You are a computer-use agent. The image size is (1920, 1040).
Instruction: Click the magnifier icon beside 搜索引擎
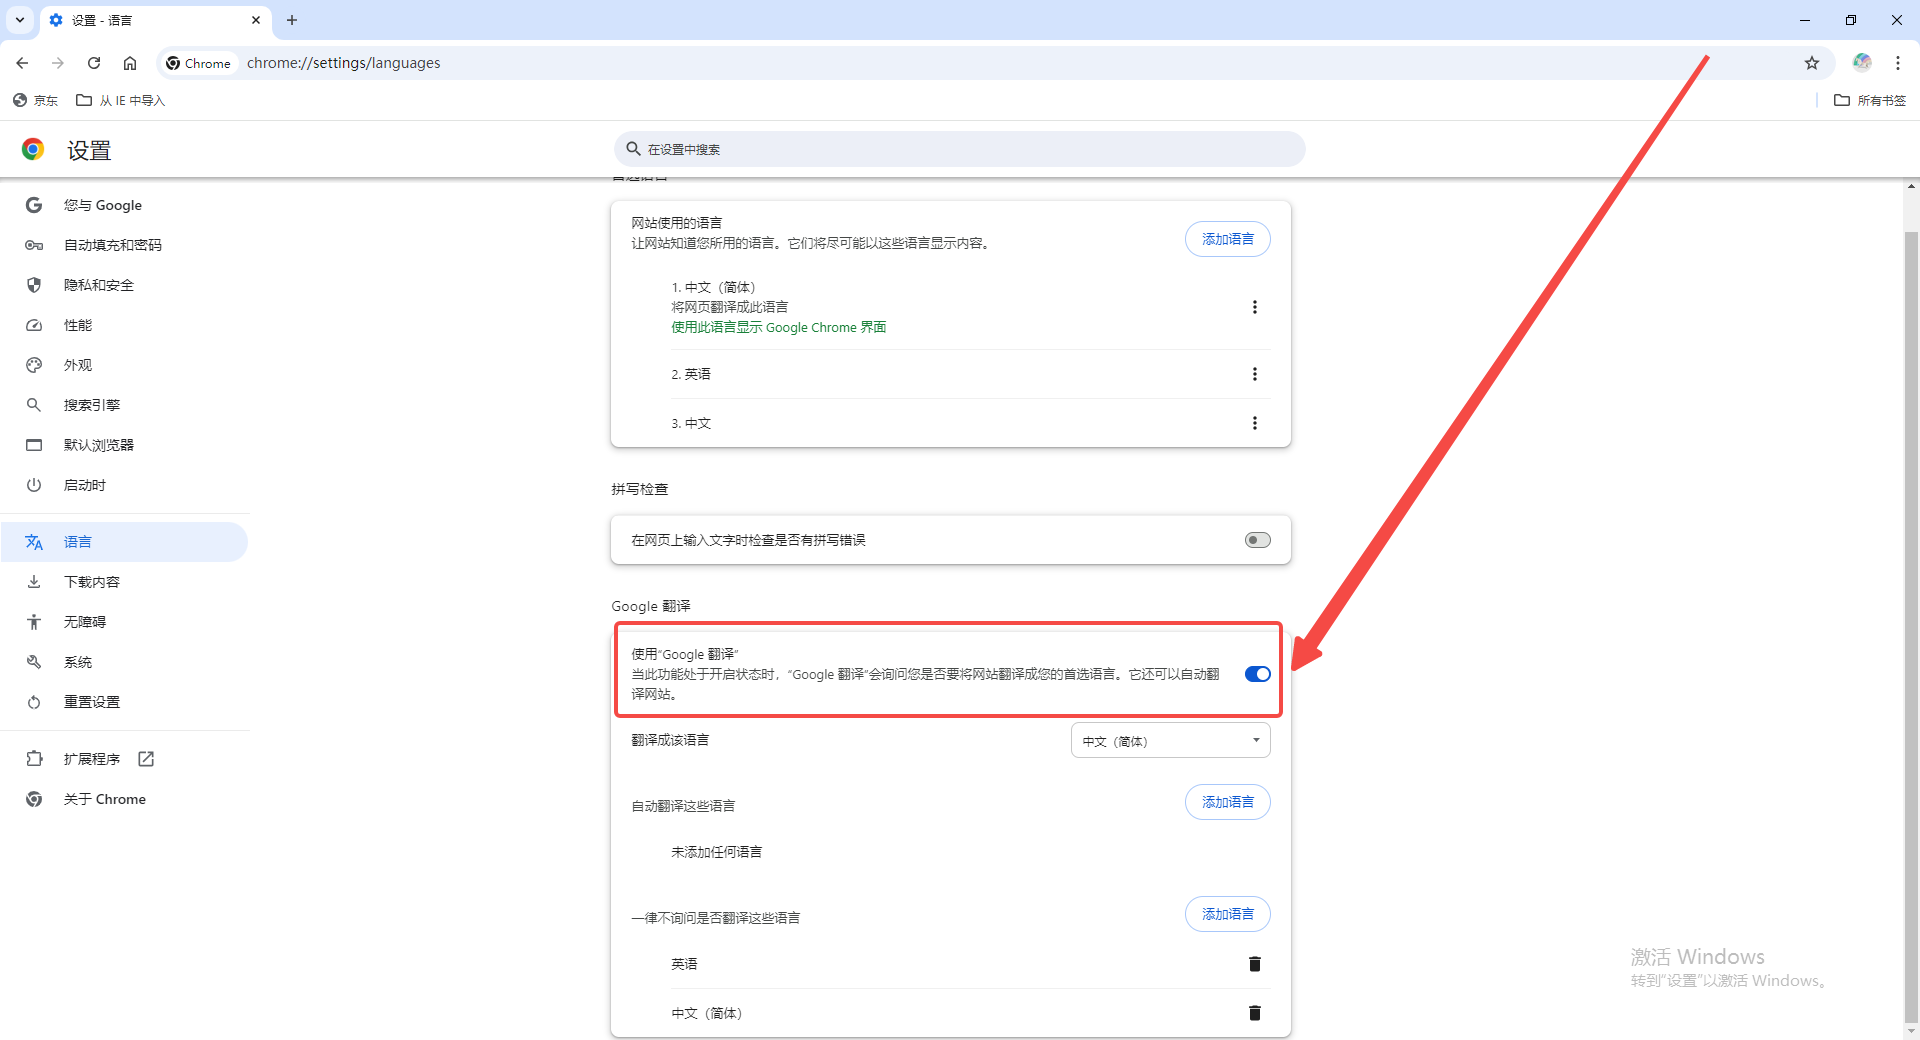(x=34, y=405)
